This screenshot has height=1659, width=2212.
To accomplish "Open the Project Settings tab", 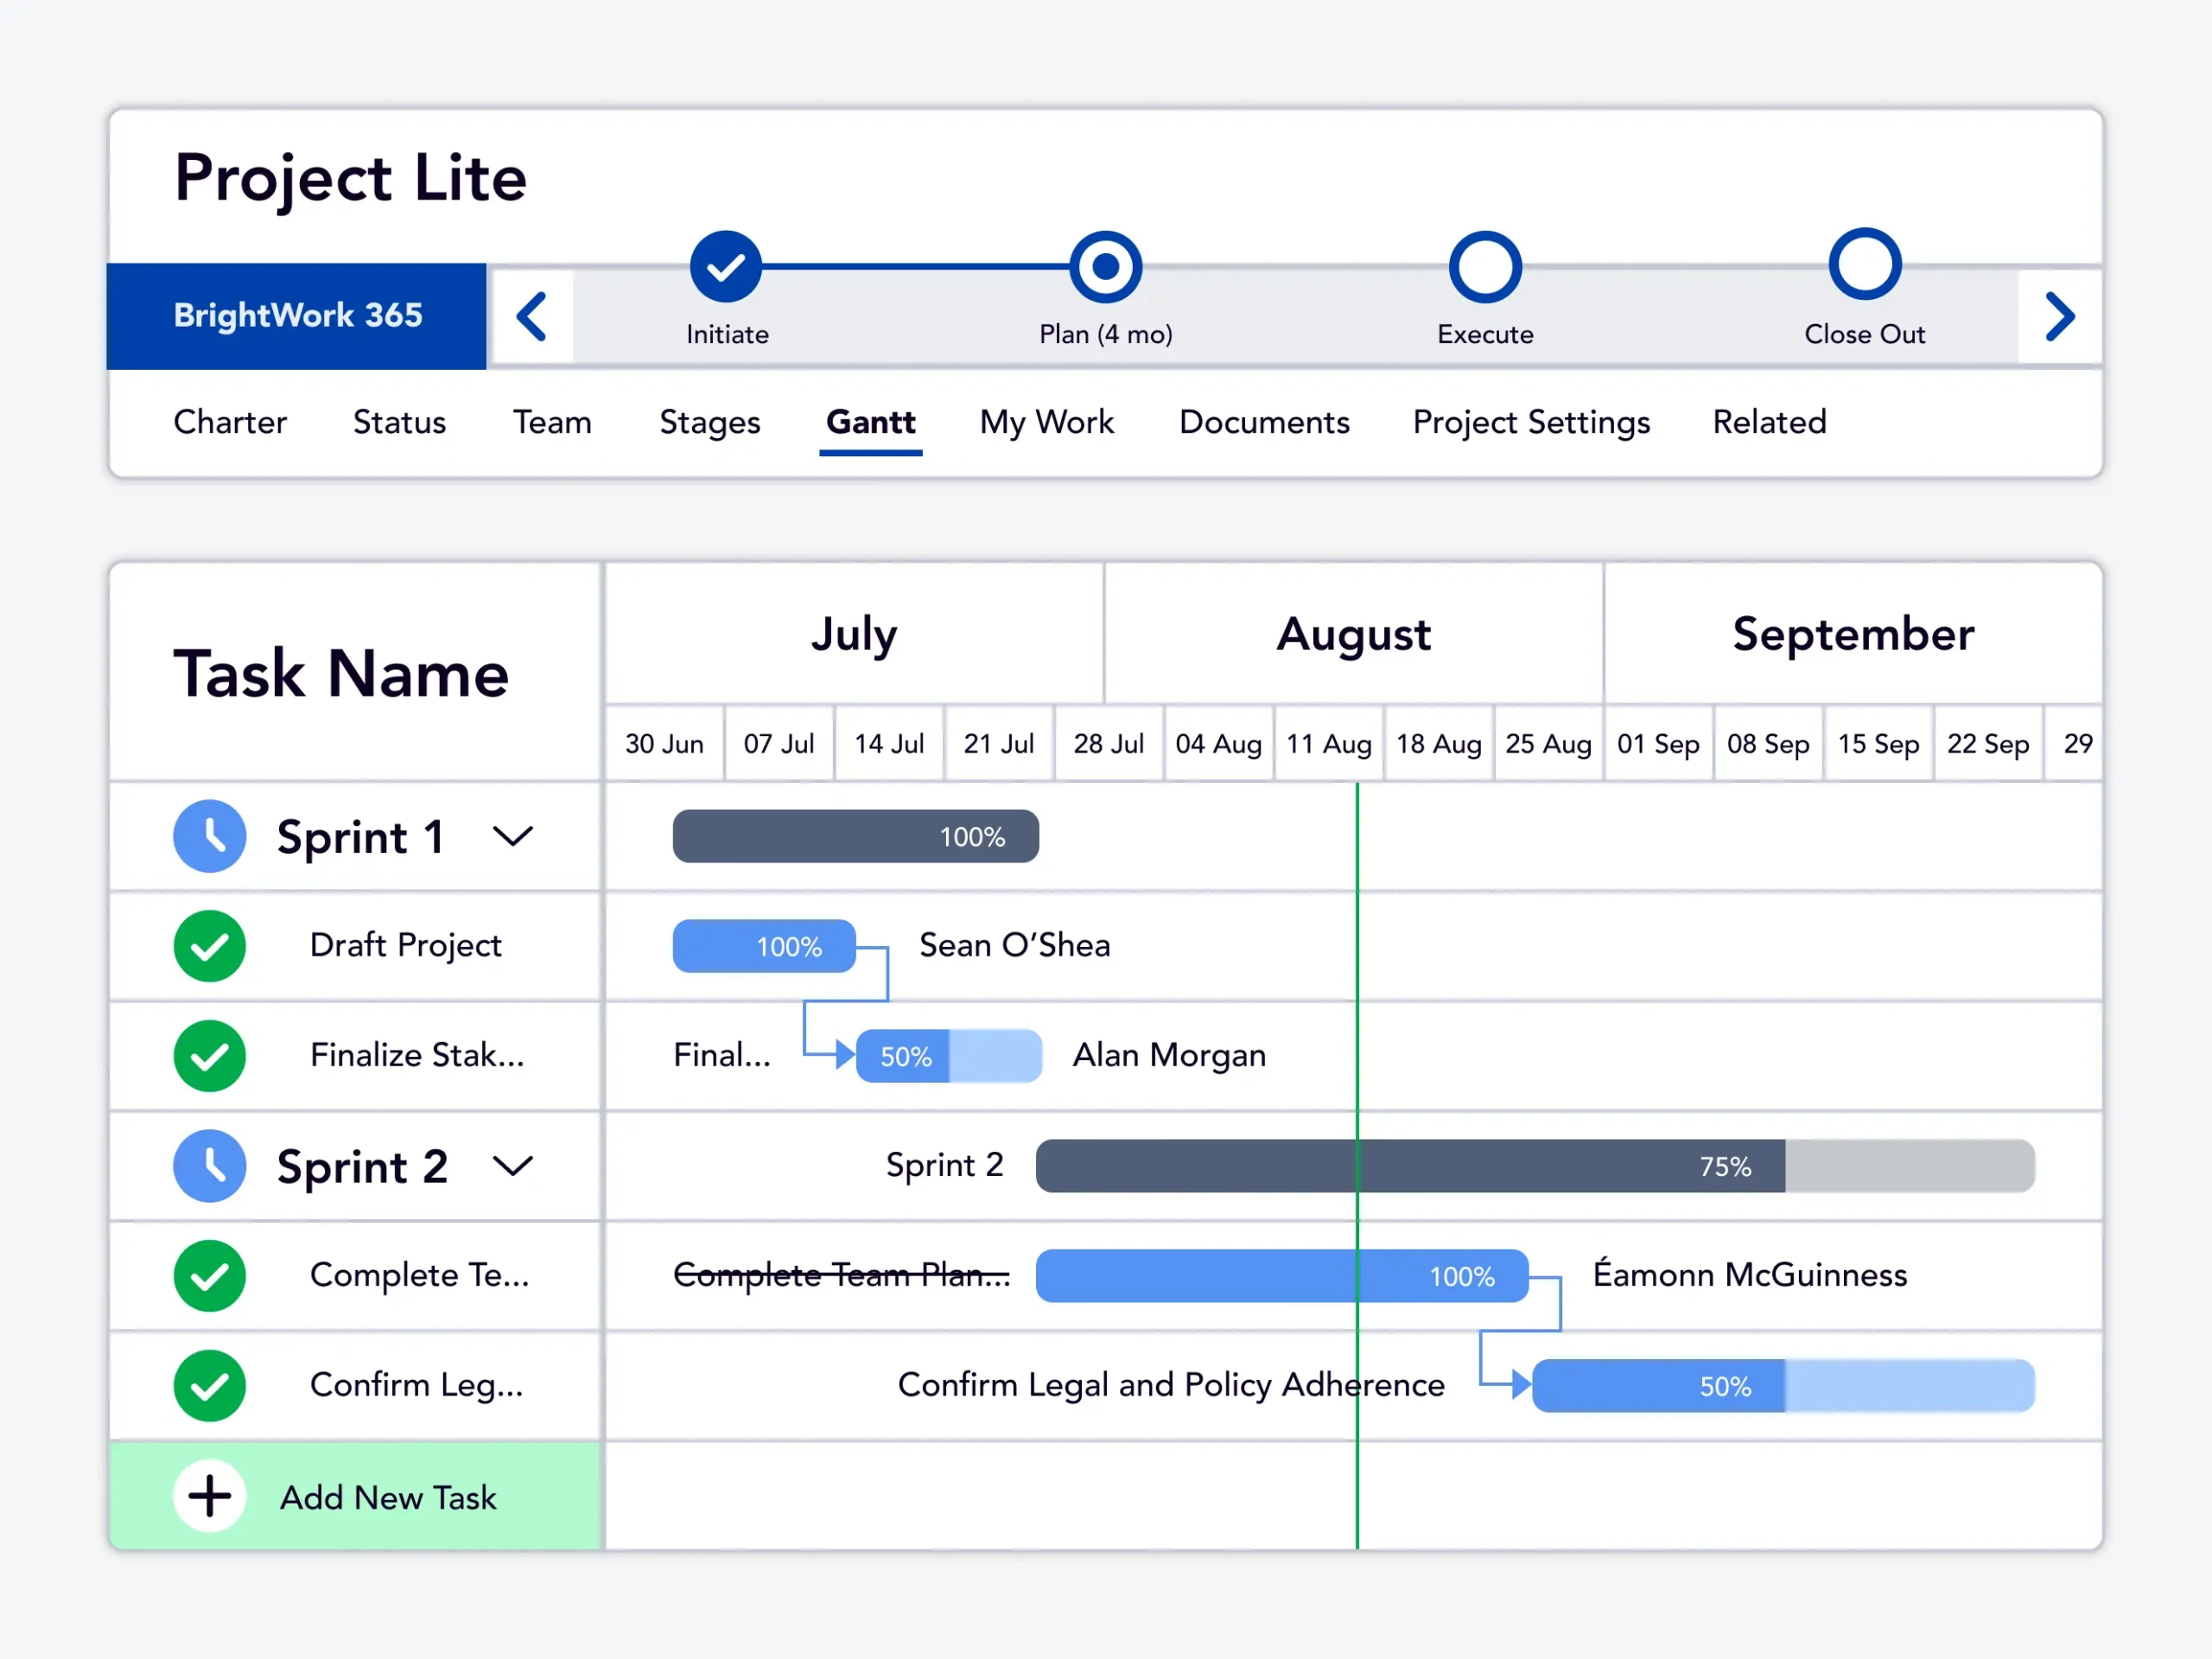I will (1531, 422).
